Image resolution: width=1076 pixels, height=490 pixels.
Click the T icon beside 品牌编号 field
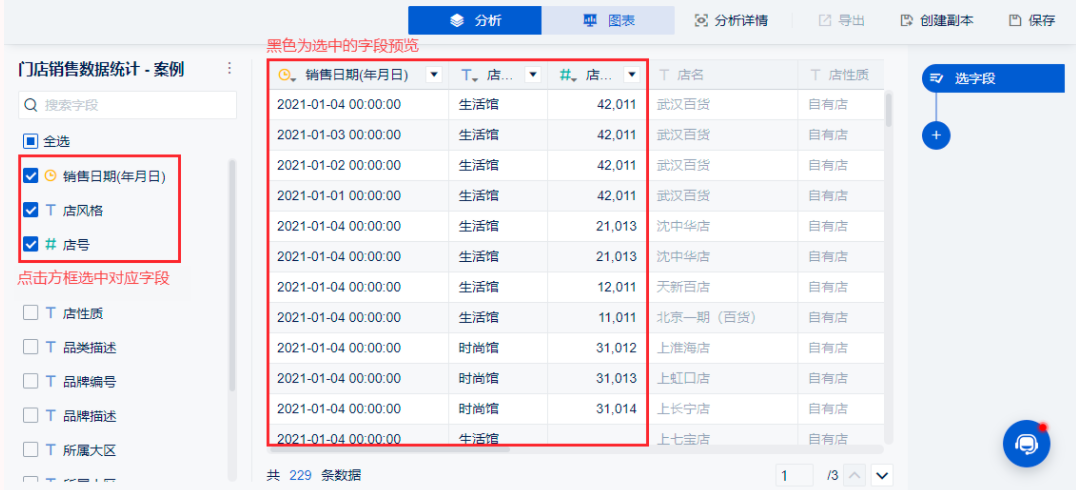click(50, 381)
